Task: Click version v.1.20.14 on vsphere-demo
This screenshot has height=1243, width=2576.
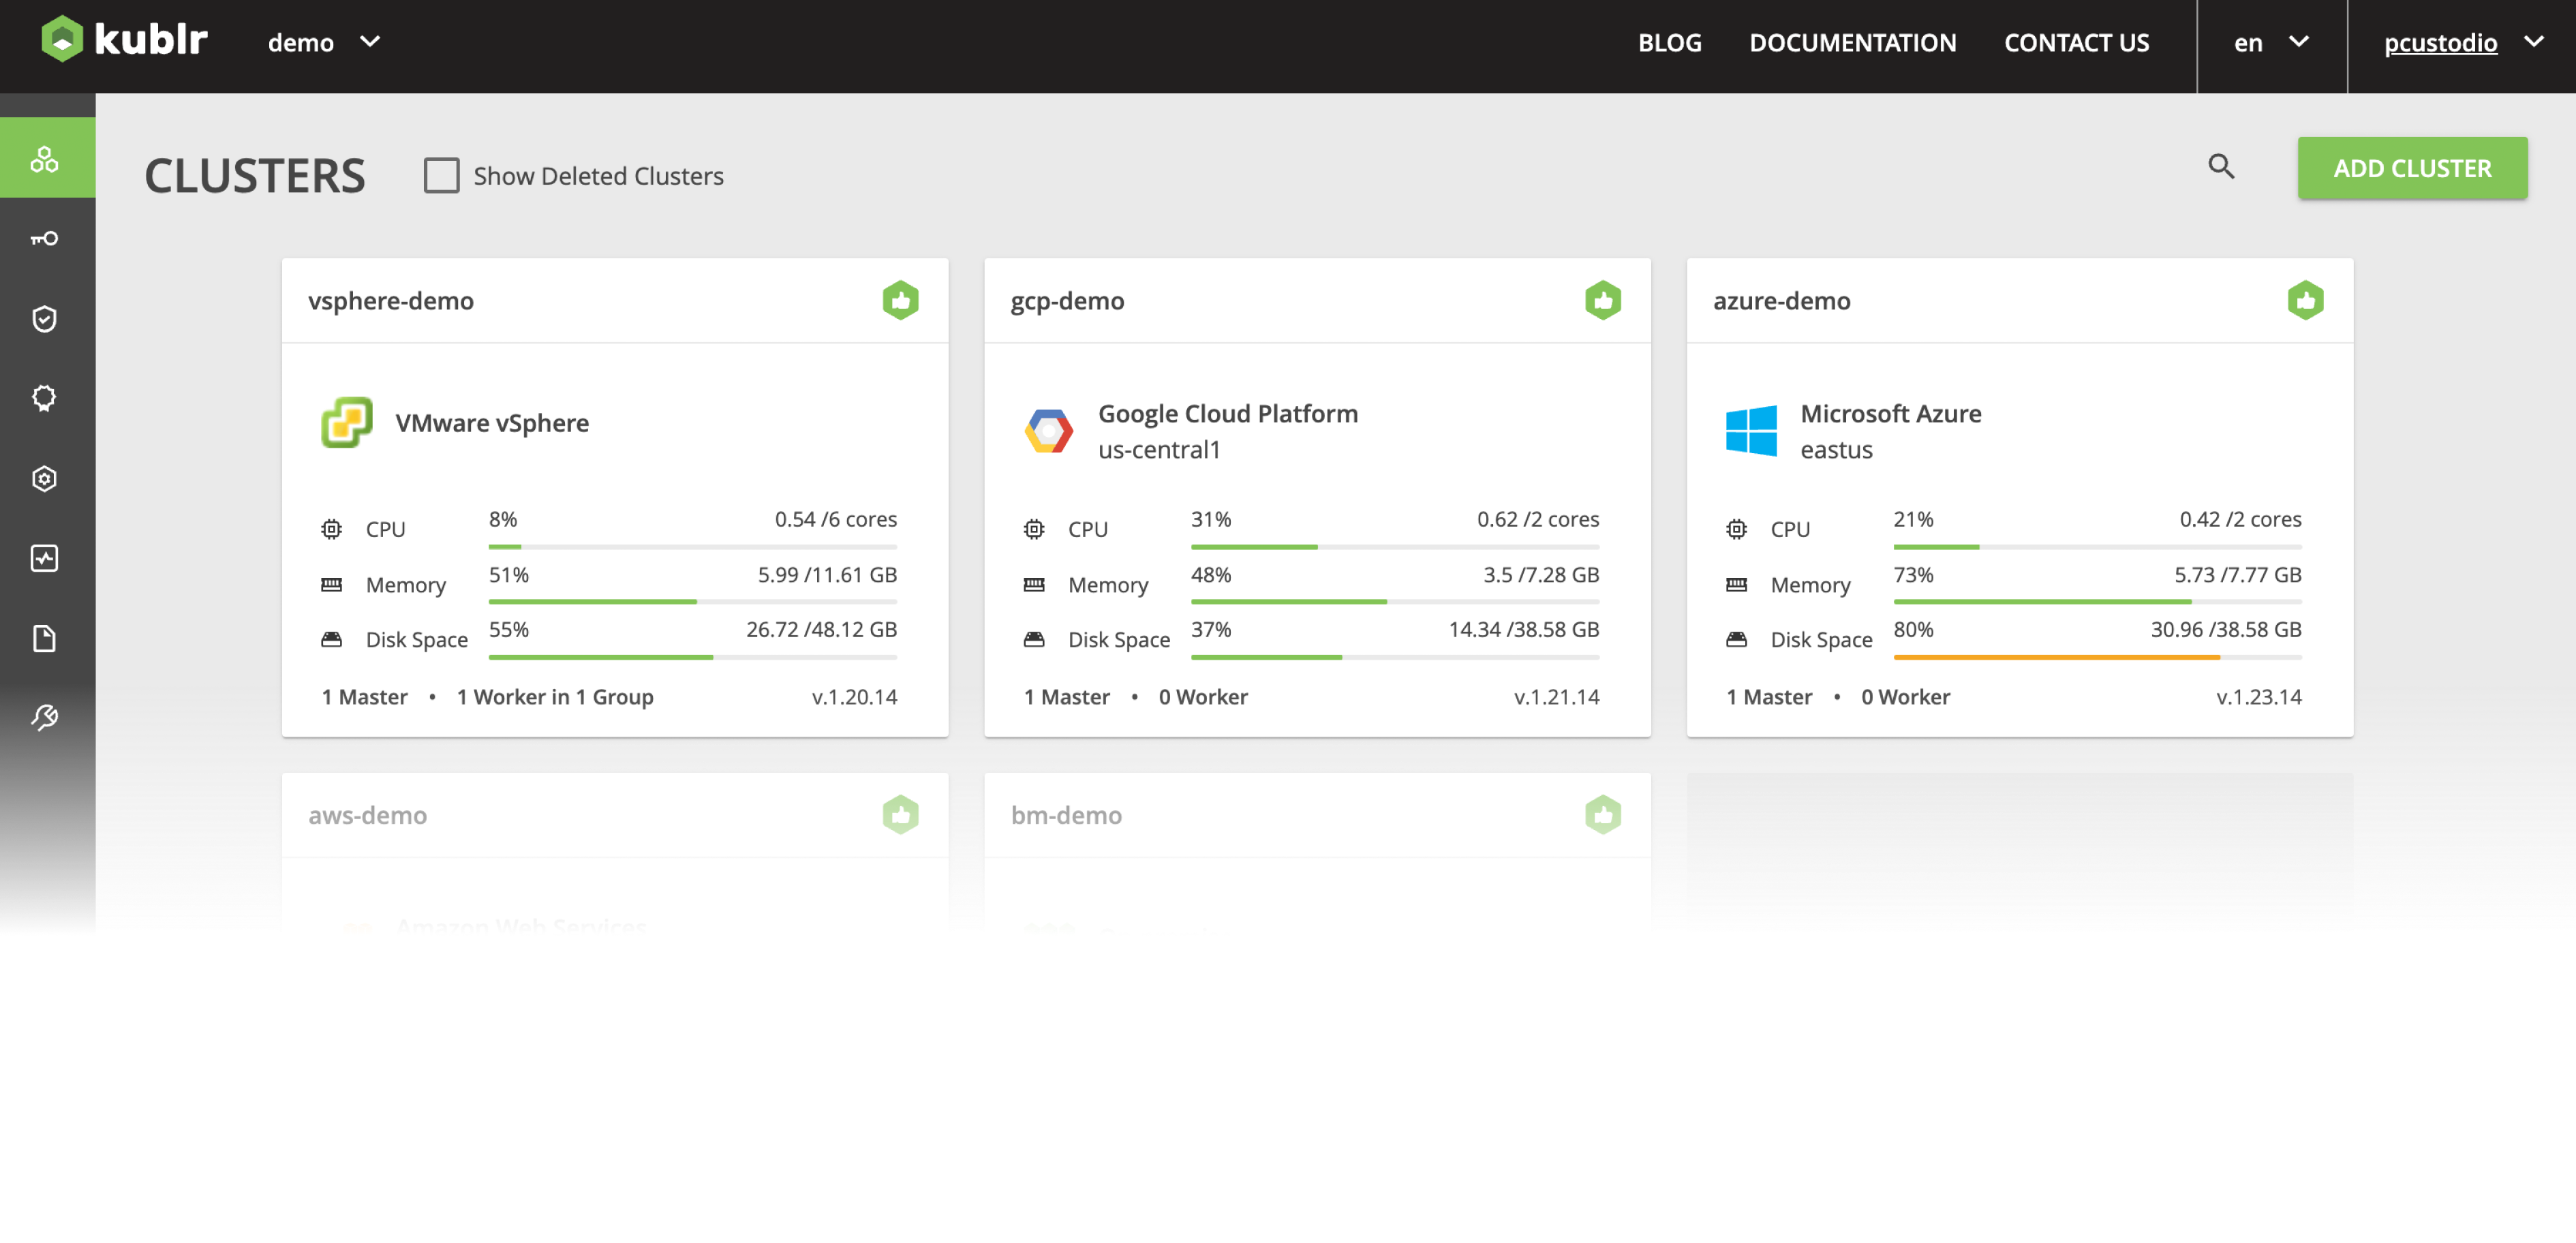Action: coord(854,696)
